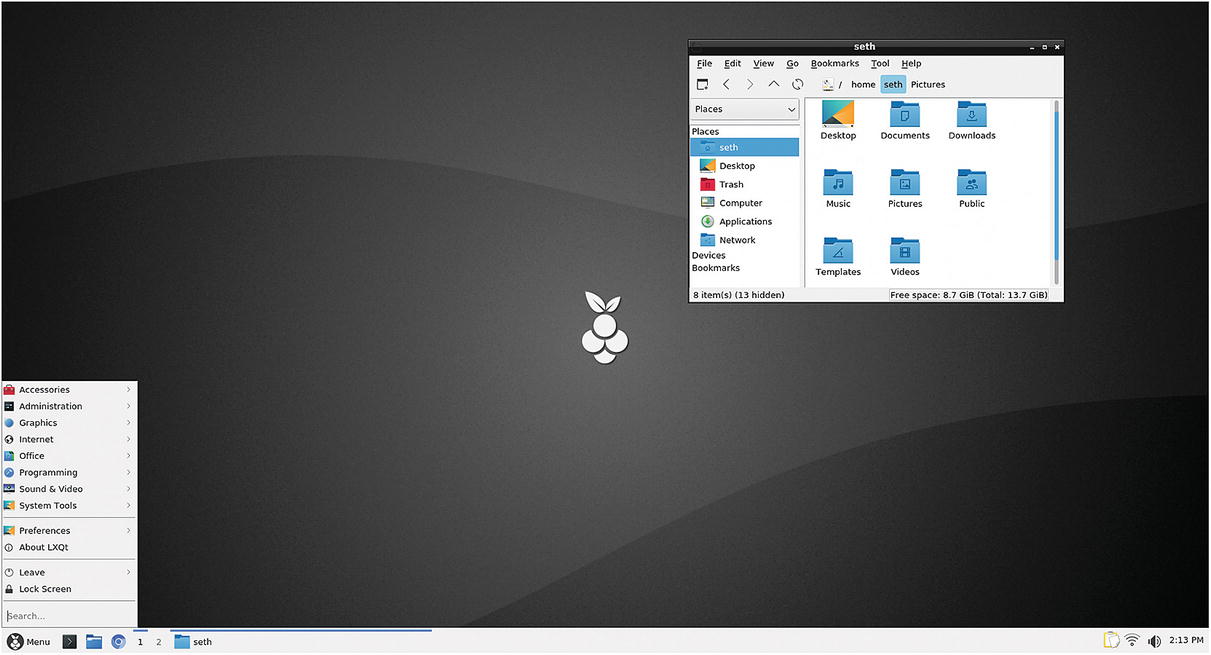The height and width of the screenshot is (655, 1211).
Task: Switch to workspace 2 on the panel
Action: [x=158, y=642]
